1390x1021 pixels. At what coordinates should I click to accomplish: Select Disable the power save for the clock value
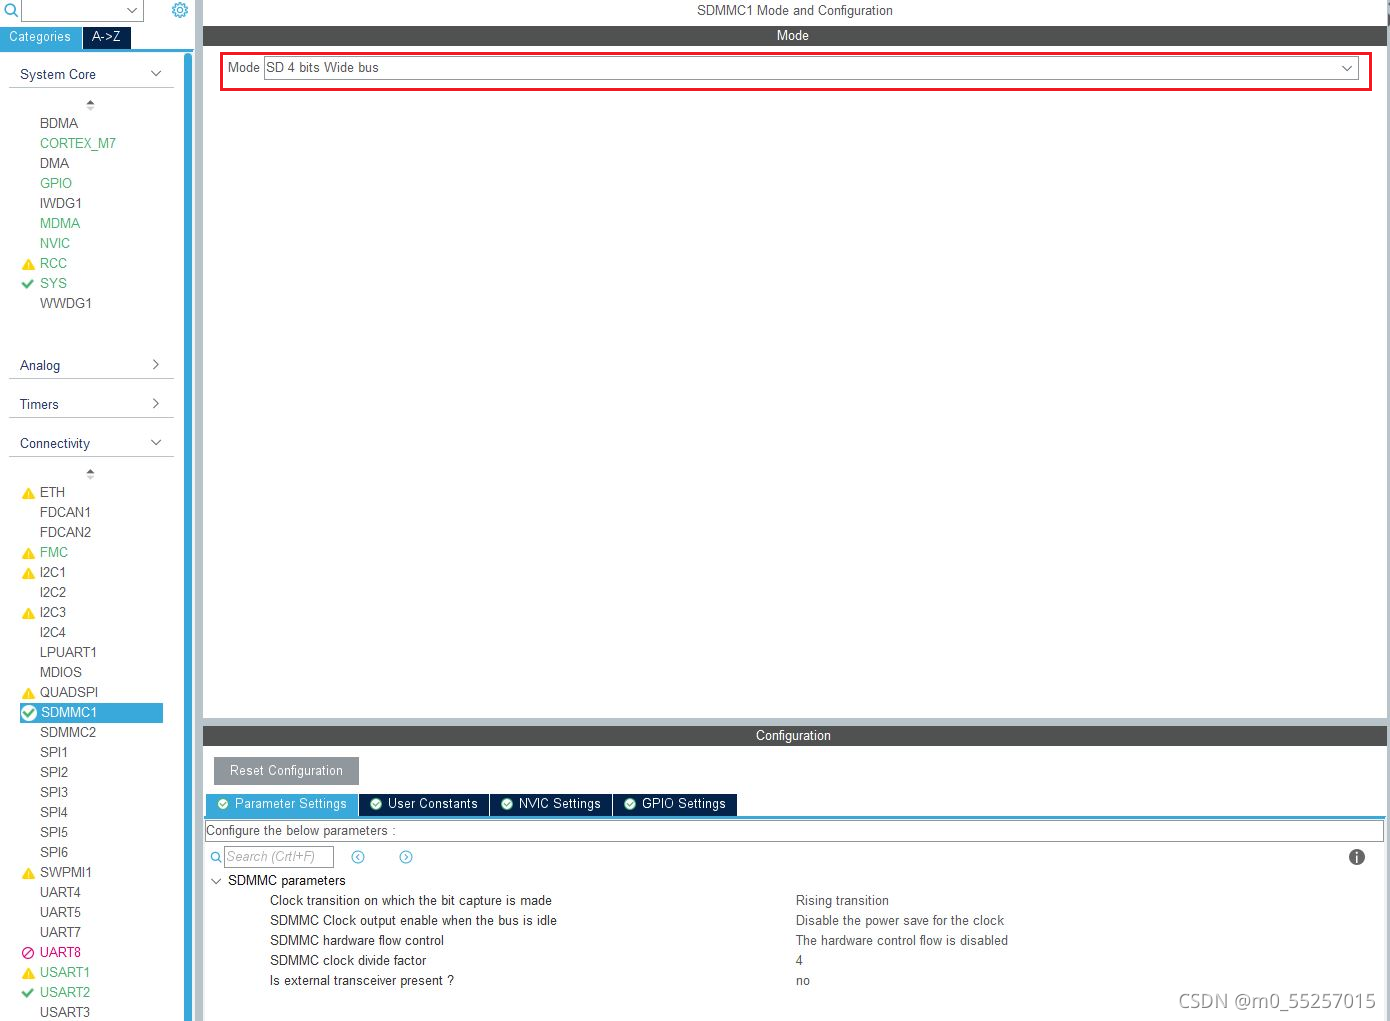pyautogui.click(x=900, y=921)
